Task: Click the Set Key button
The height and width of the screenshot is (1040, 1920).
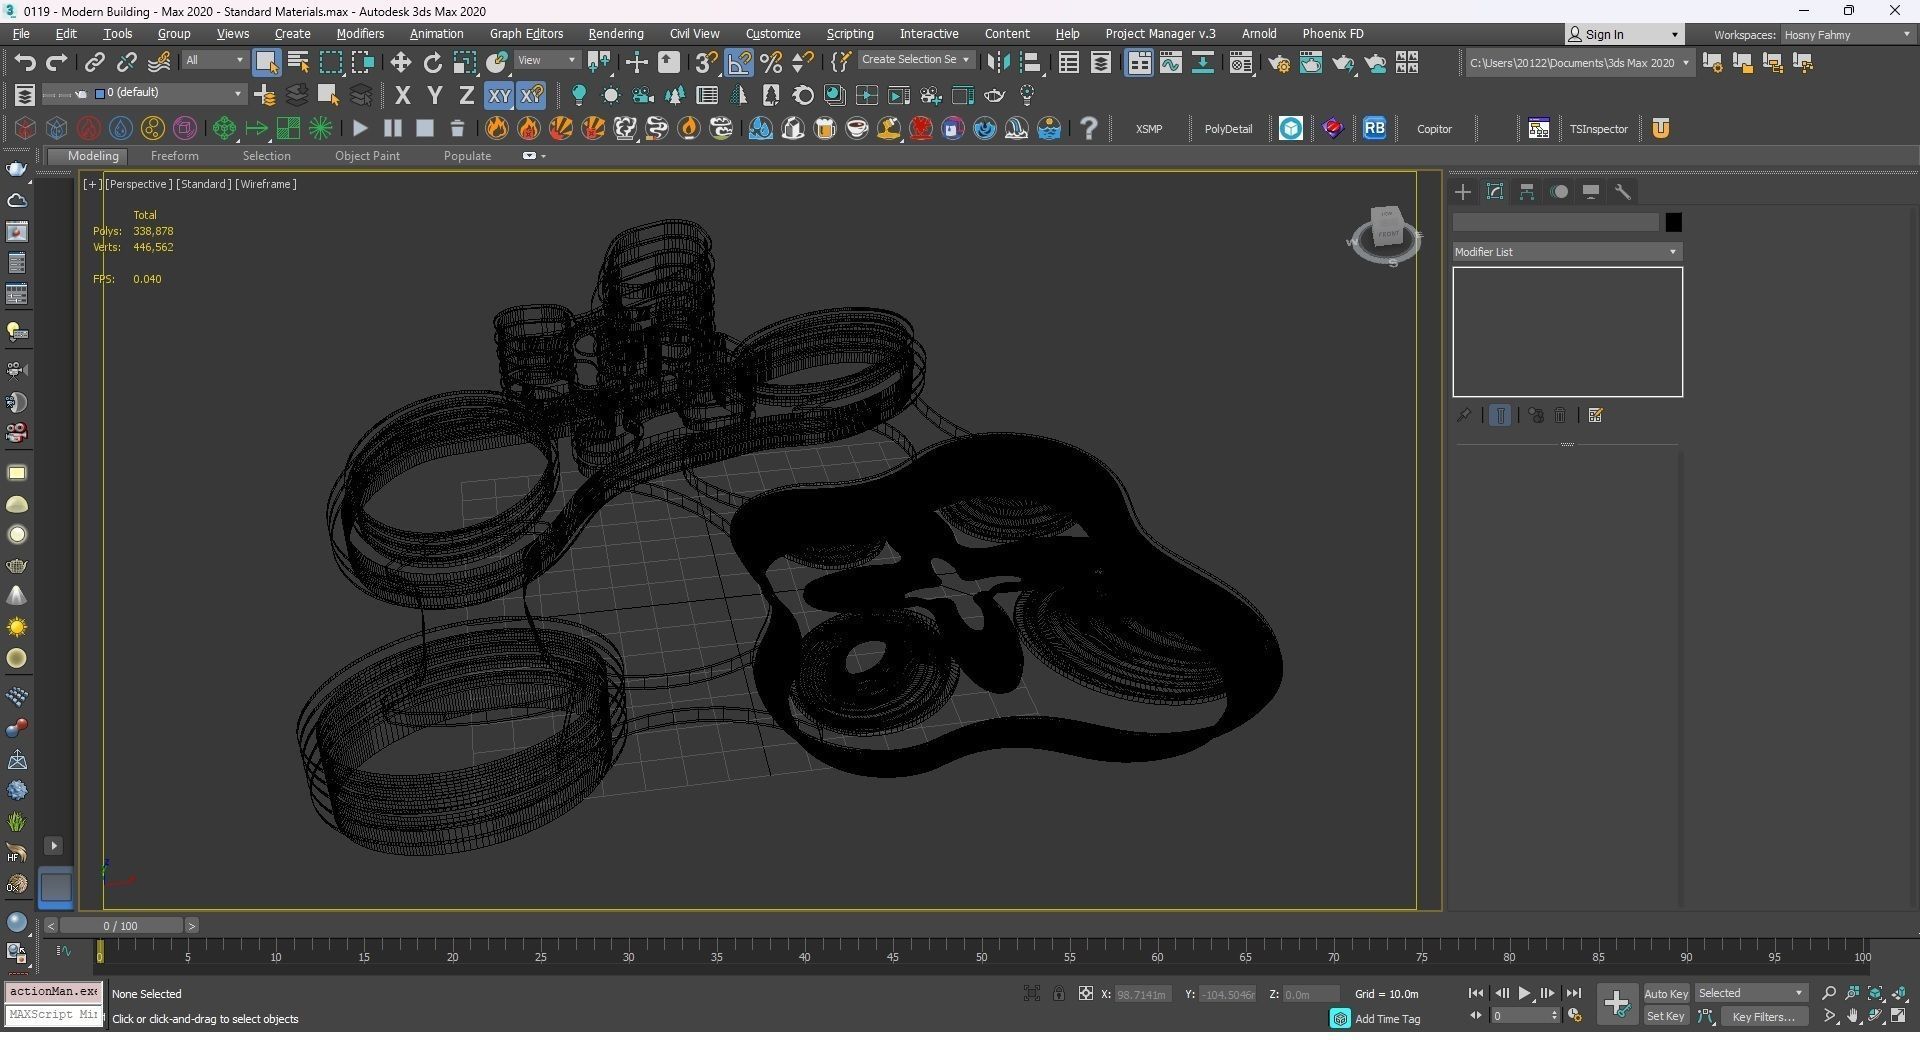Action: pyautogui.click(x=1666, y=1017)
